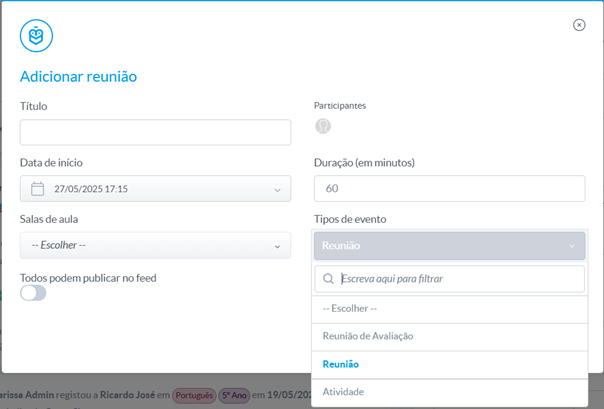Select the '-- Escolher --' event type option
Viewport: 604px width, 409px height.
450,309
